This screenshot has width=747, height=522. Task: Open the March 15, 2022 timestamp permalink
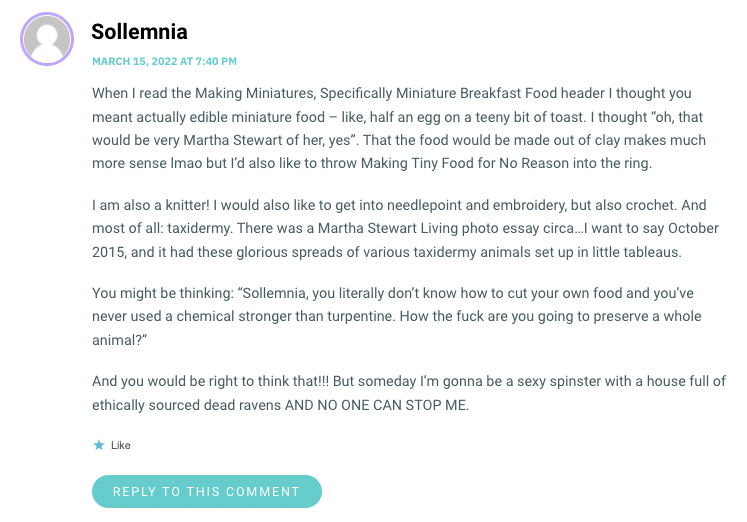164,61
